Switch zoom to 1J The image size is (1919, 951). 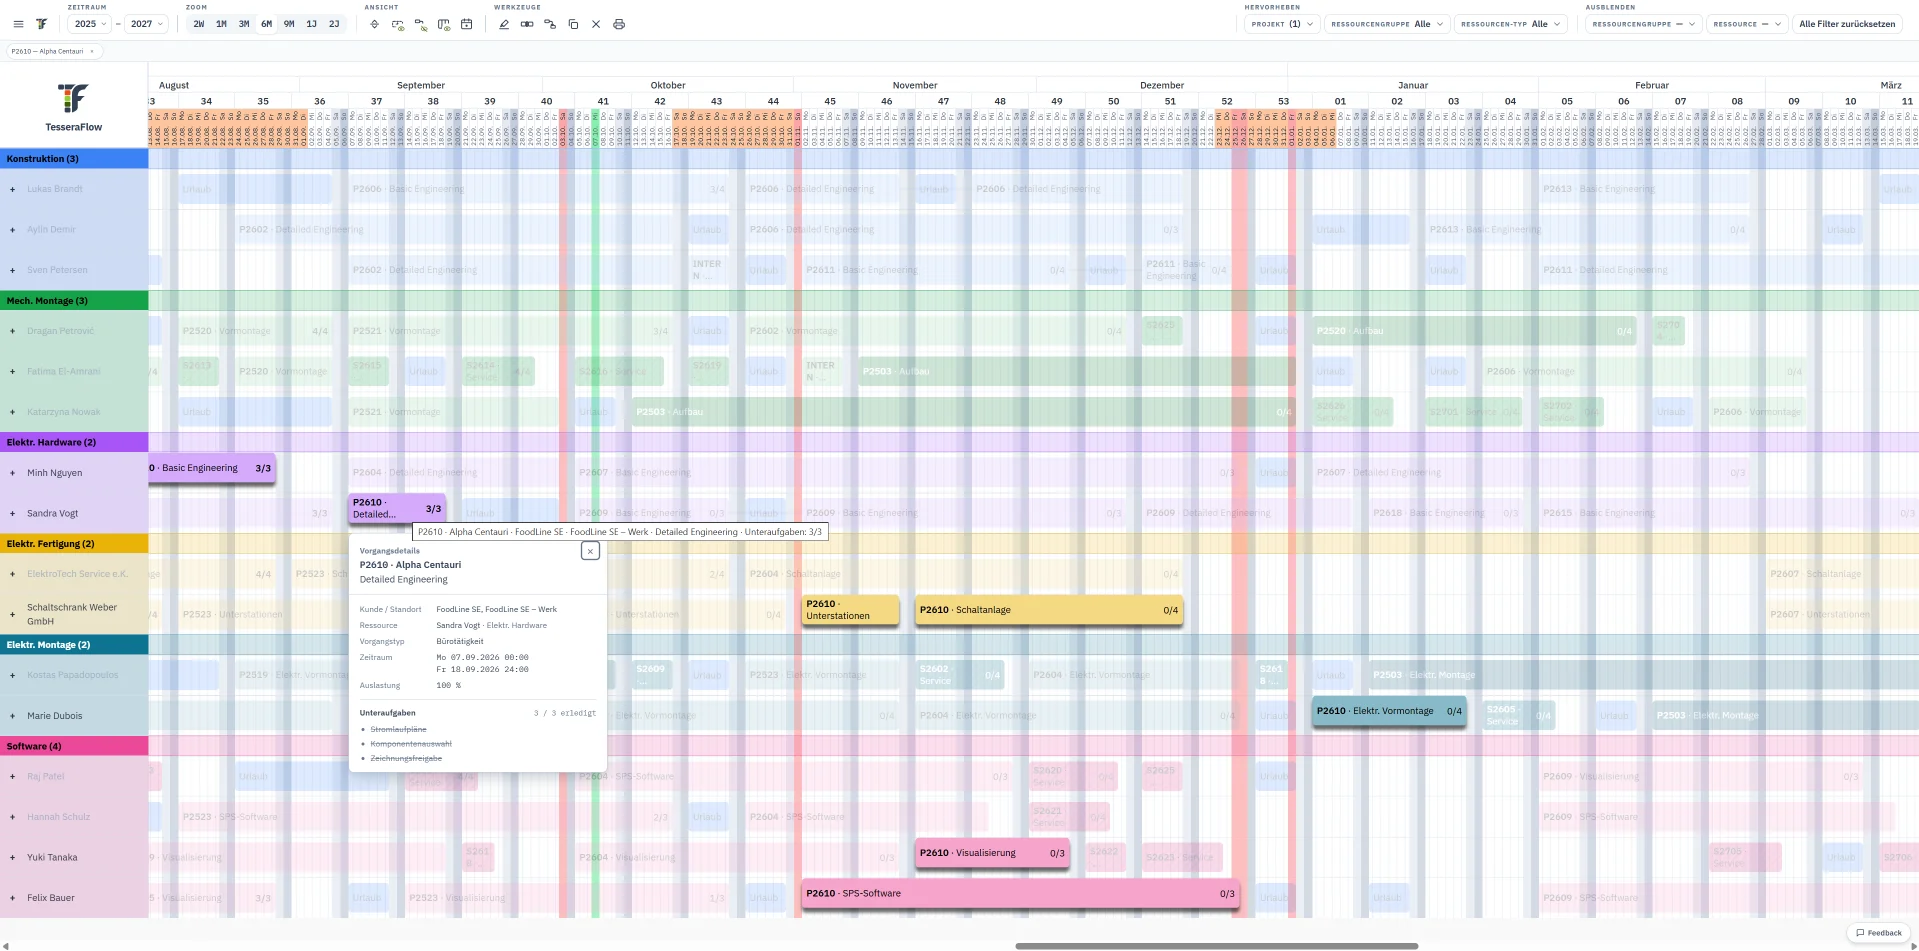coord(311,24)
